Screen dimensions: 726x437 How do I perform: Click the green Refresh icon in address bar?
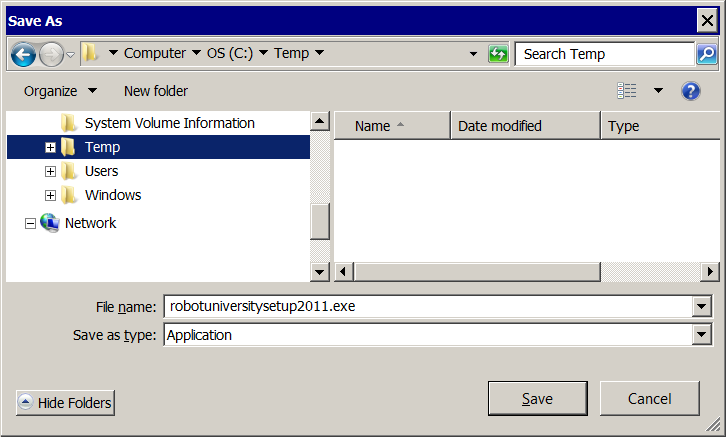click(498, 54)
